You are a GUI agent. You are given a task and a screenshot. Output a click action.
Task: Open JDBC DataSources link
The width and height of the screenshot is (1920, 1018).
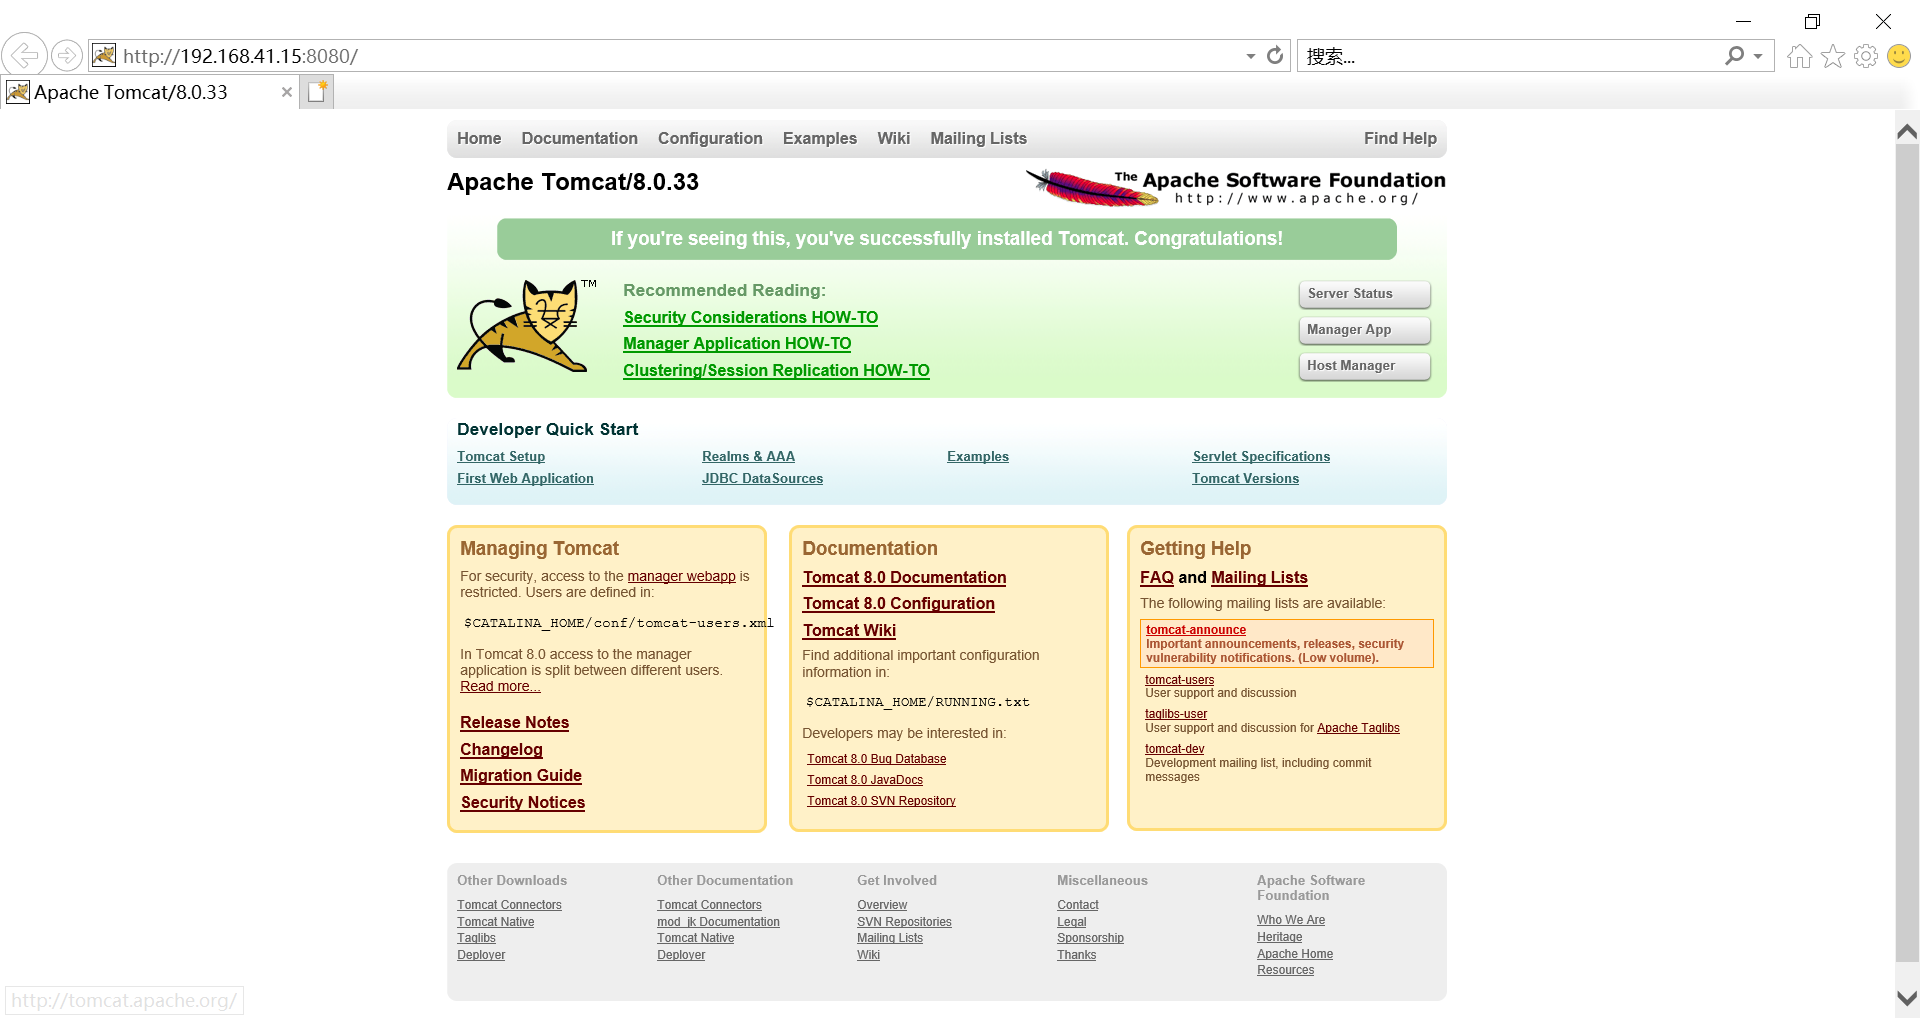pos(762,479)
